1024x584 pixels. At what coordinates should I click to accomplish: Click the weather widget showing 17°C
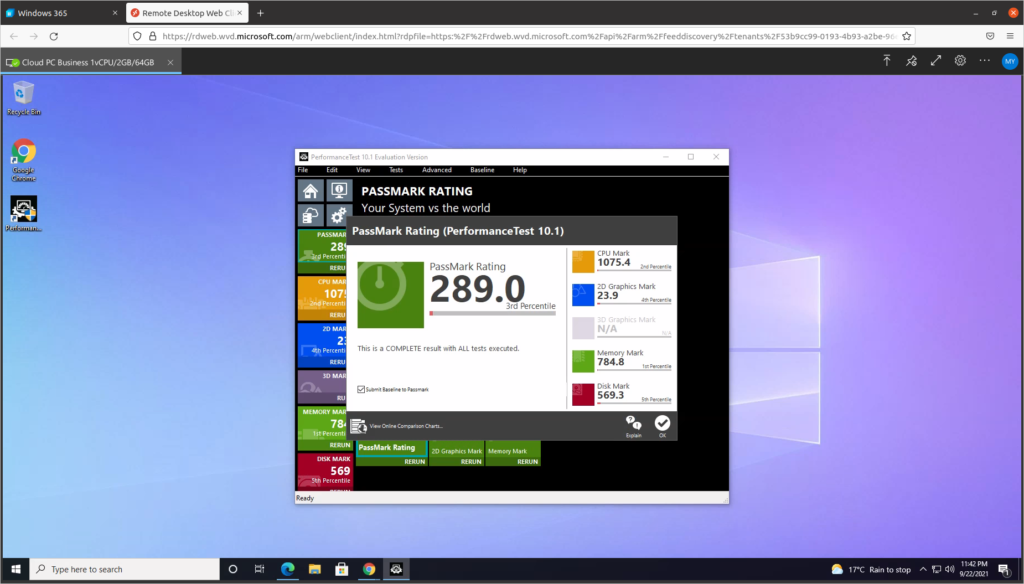pos(871,570)
